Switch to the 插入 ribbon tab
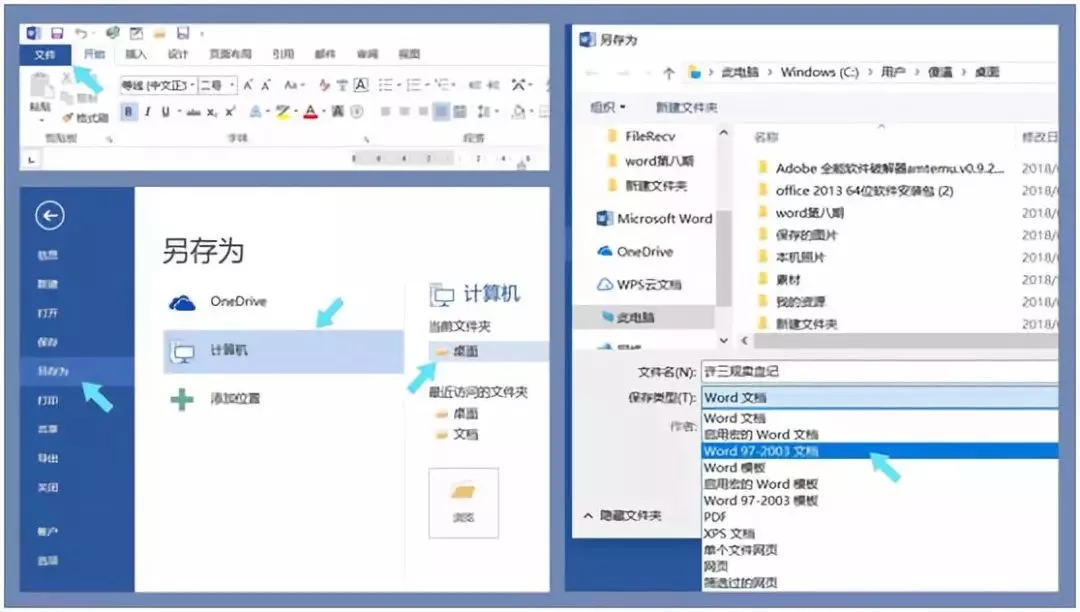 (x=137, y=54)
